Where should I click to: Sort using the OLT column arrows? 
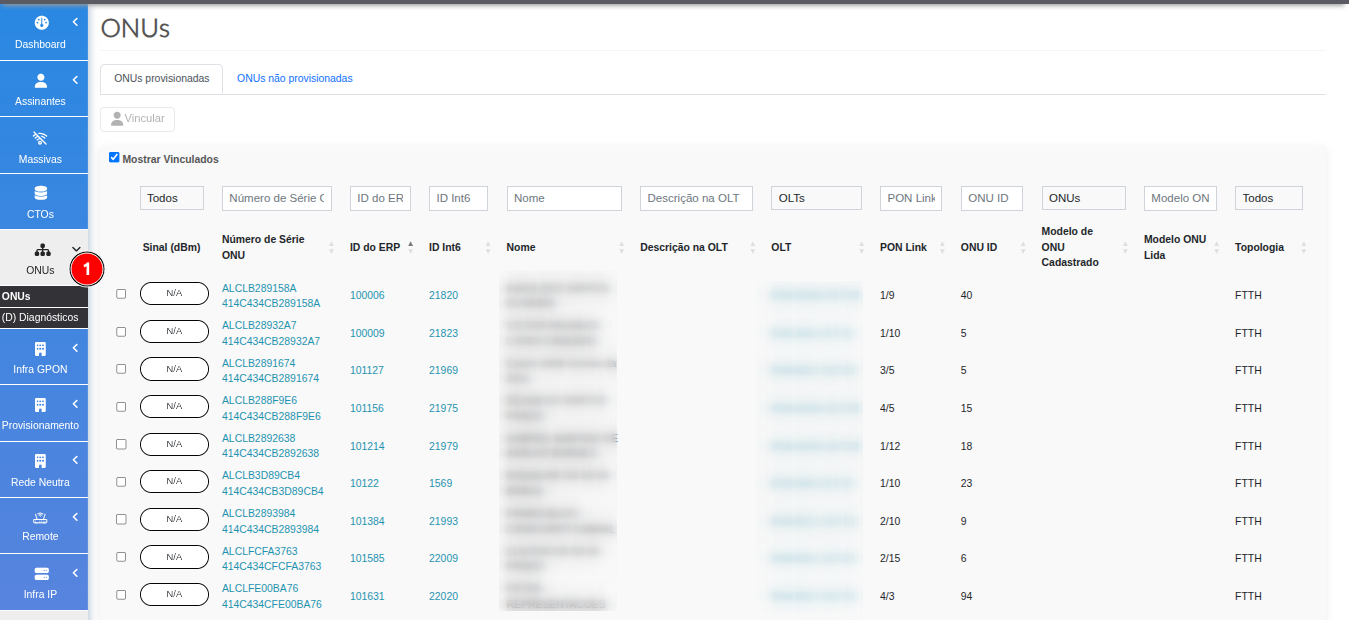pyautogui.click(x=861, y=247)
